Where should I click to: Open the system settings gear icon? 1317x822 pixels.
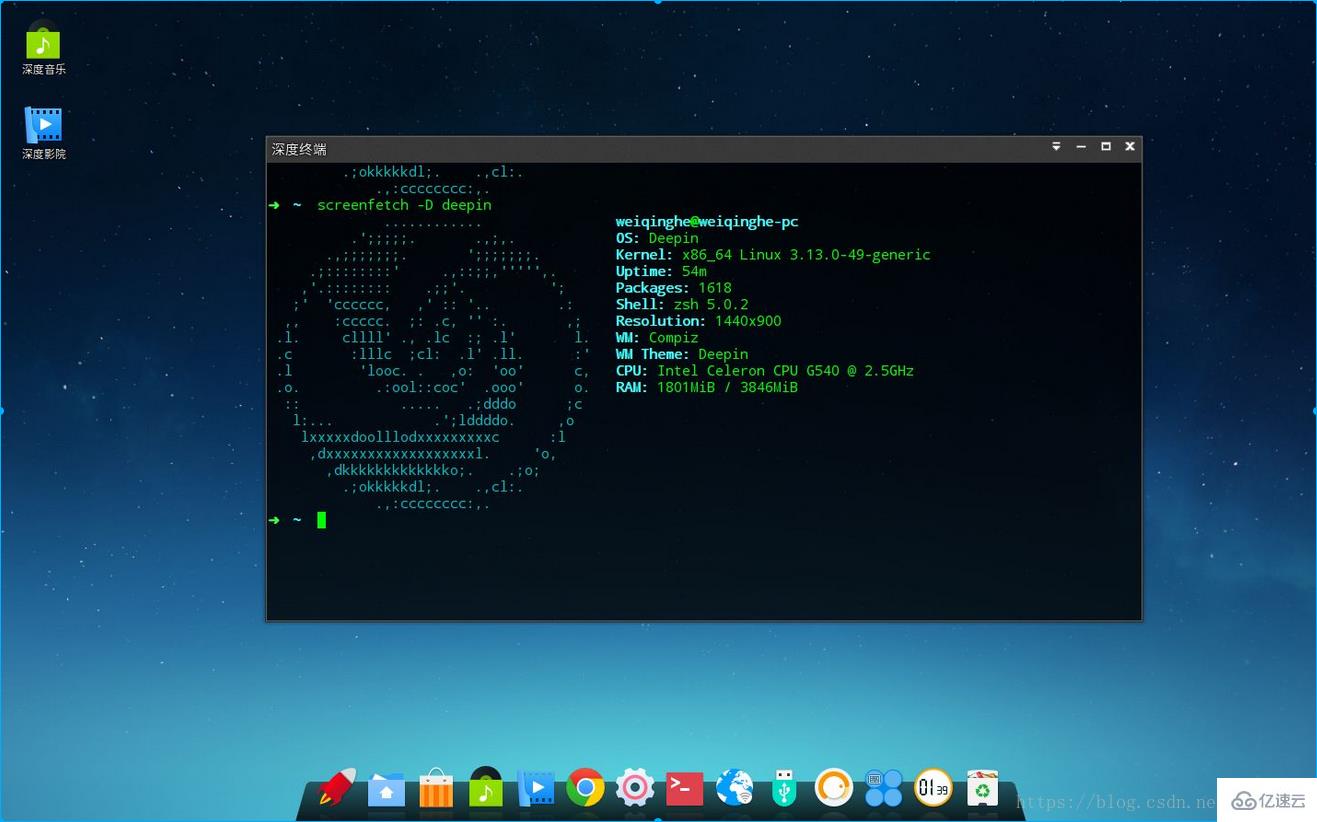pyautogui.click(x=635, y=788)
